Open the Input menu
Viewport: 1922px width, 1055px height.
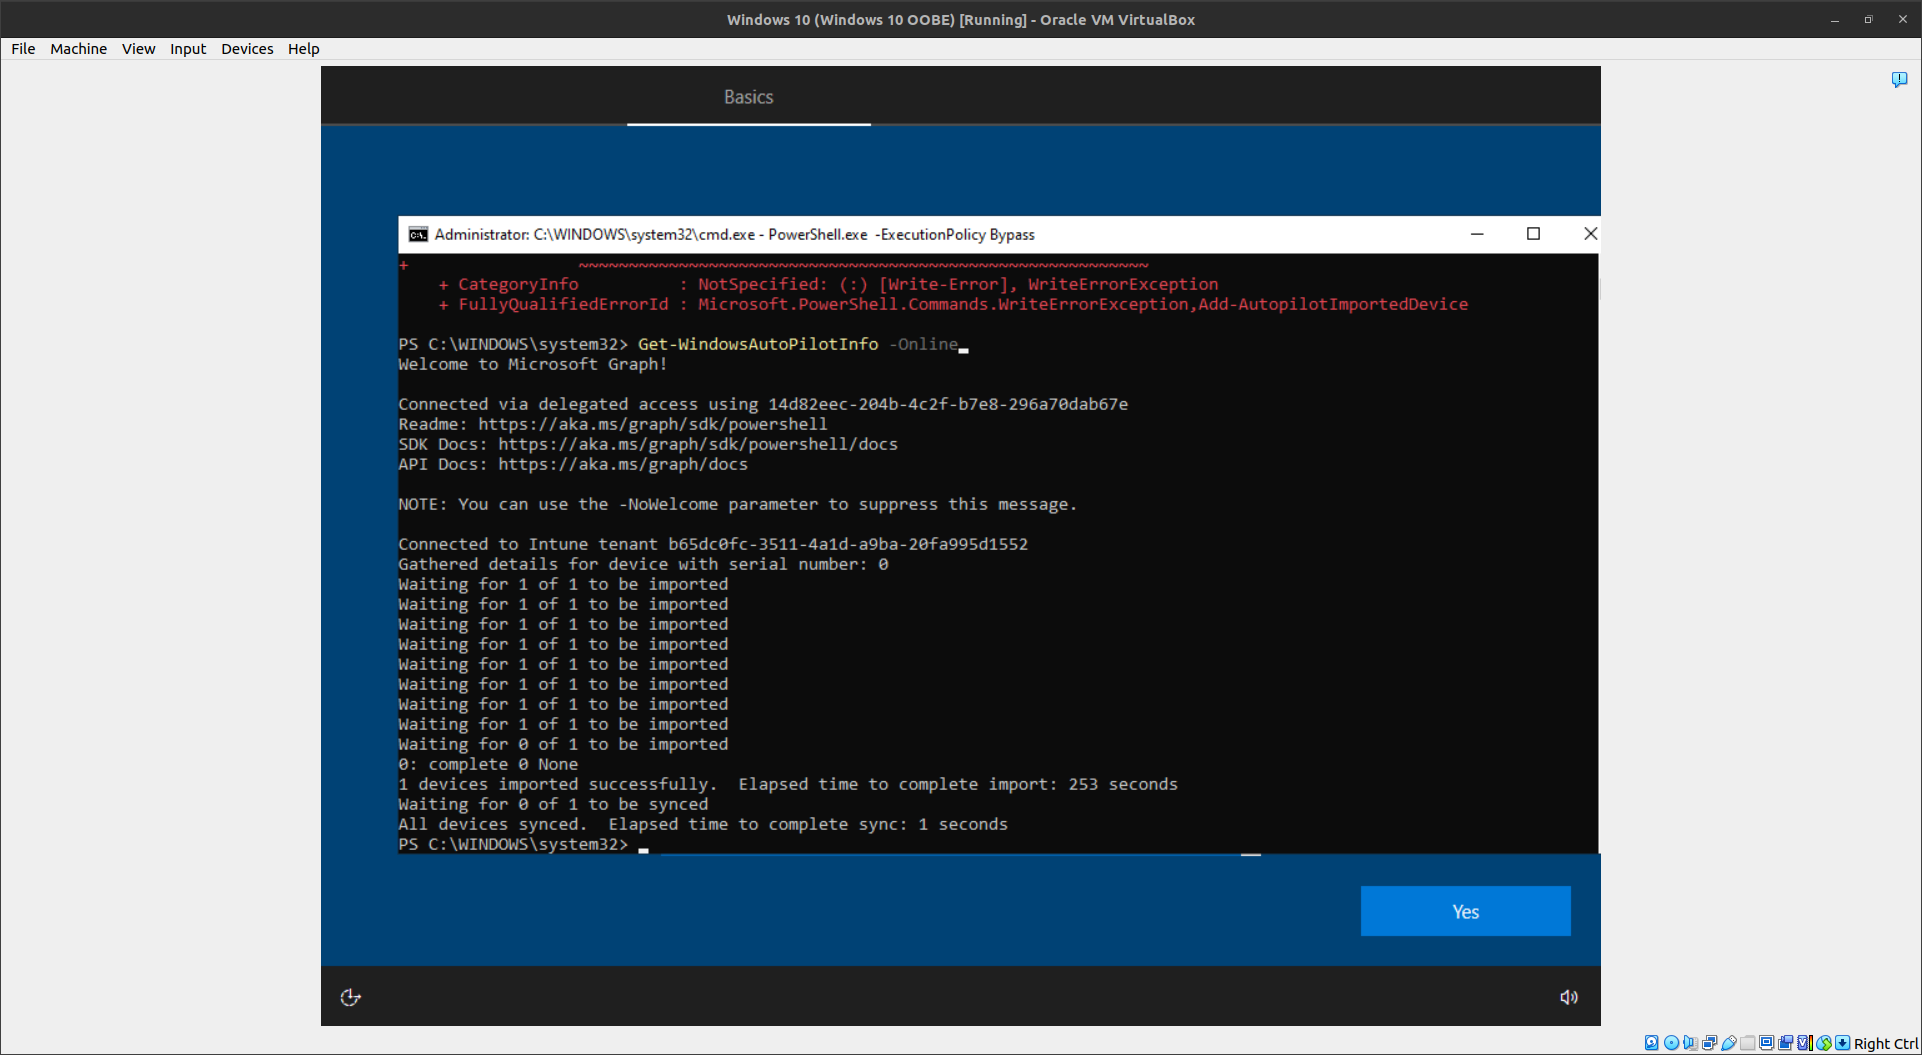(x=188, y=48)
